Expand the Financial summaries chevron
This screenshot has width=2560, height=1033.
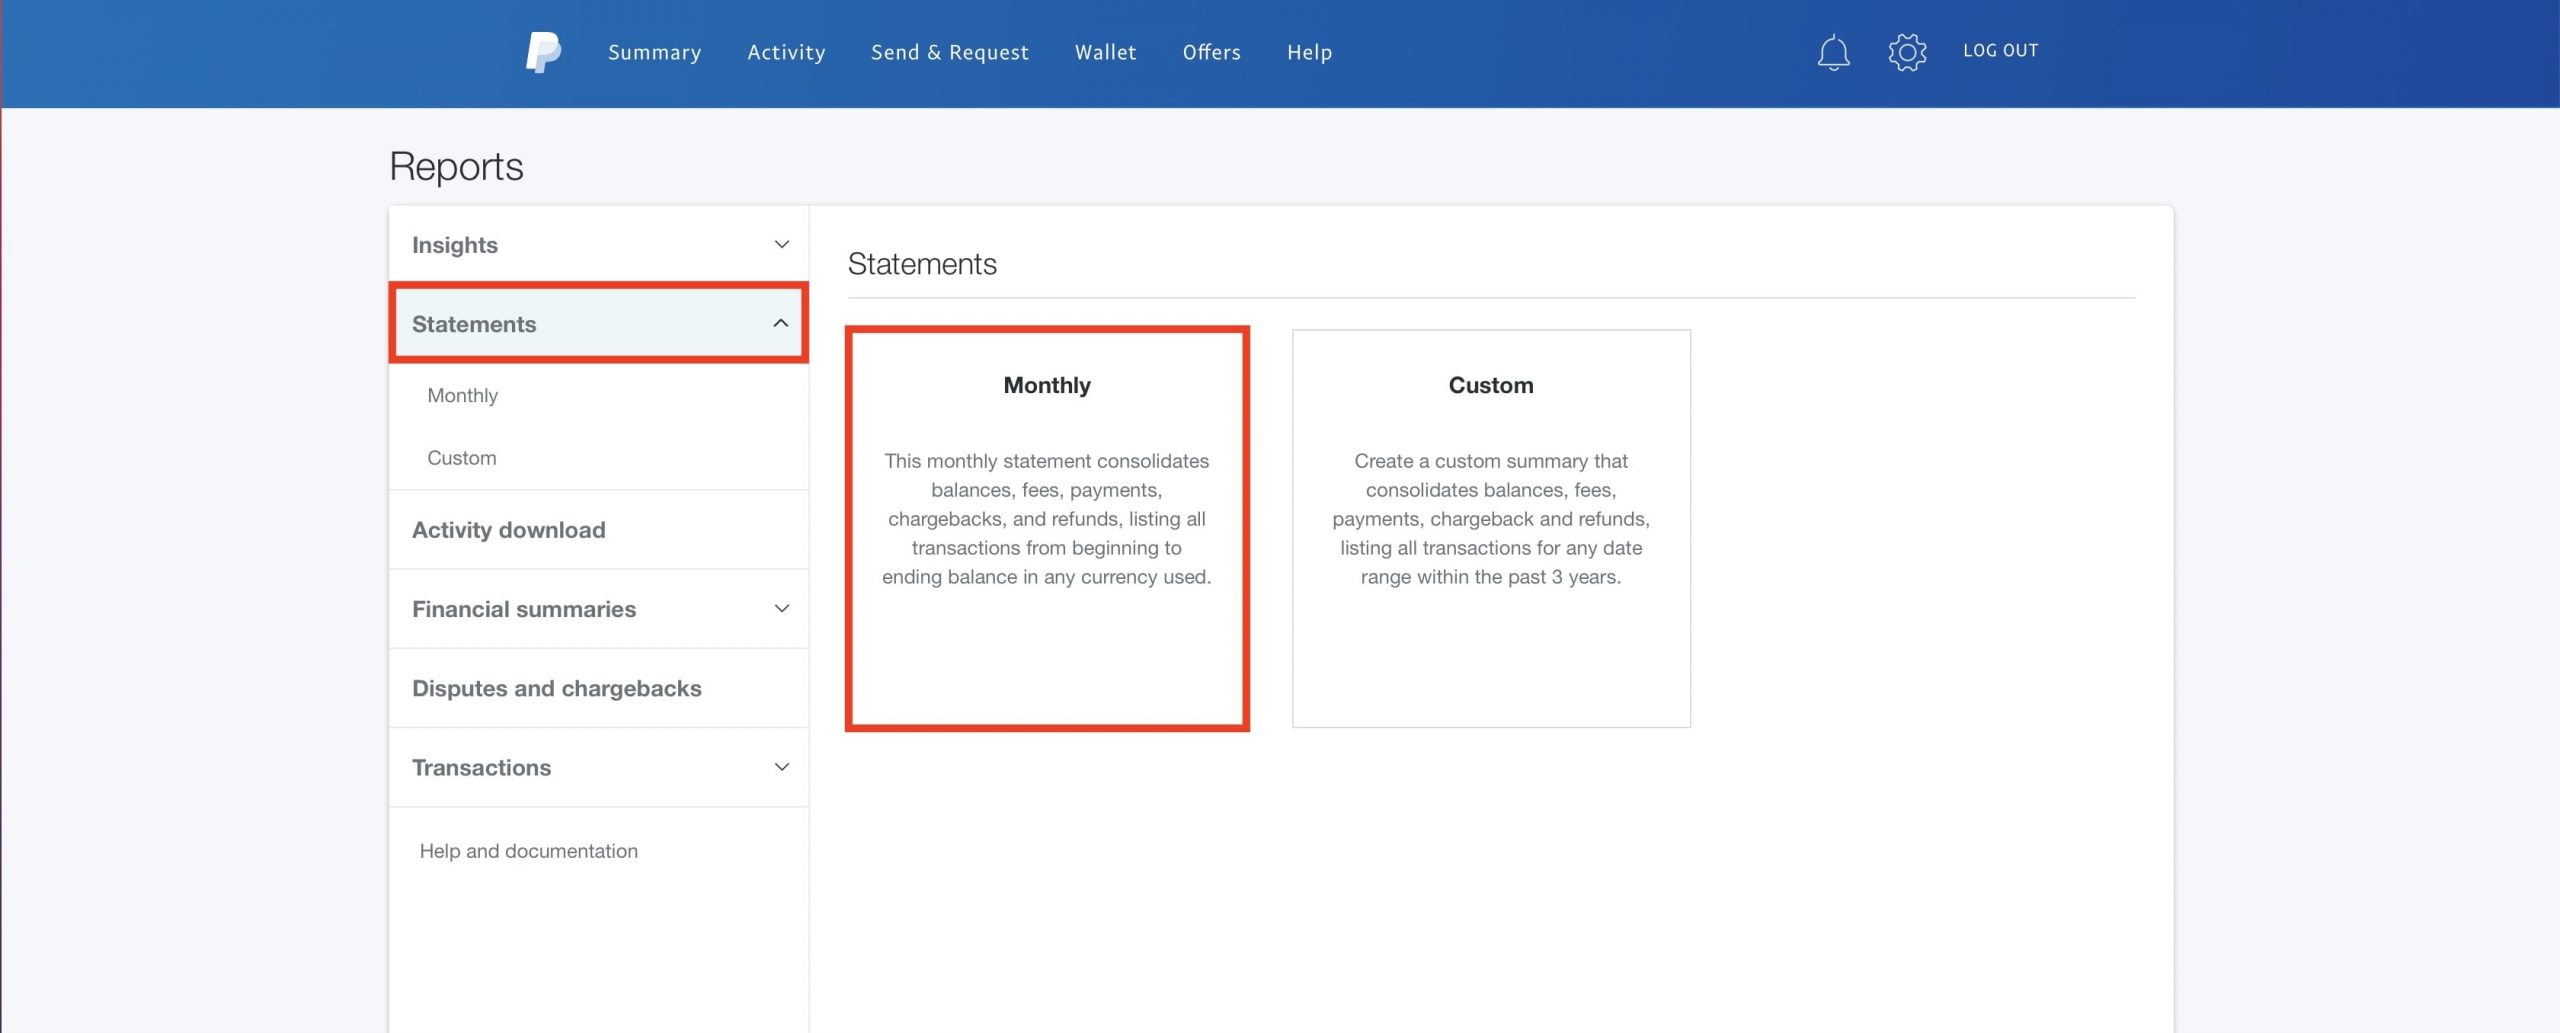[x=781, y=609]
